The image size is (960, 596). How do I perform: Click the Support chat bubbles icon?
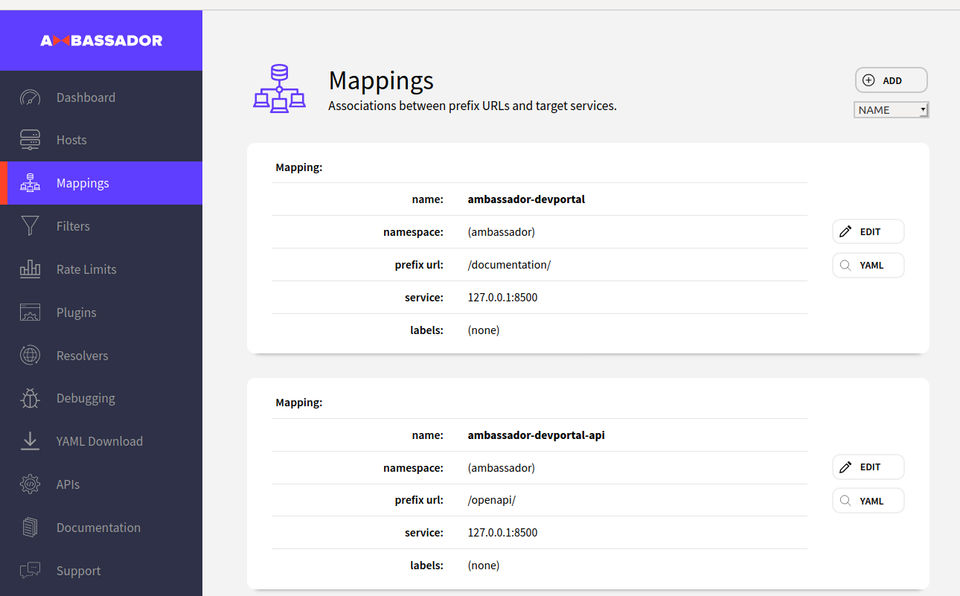click(30, 570)
